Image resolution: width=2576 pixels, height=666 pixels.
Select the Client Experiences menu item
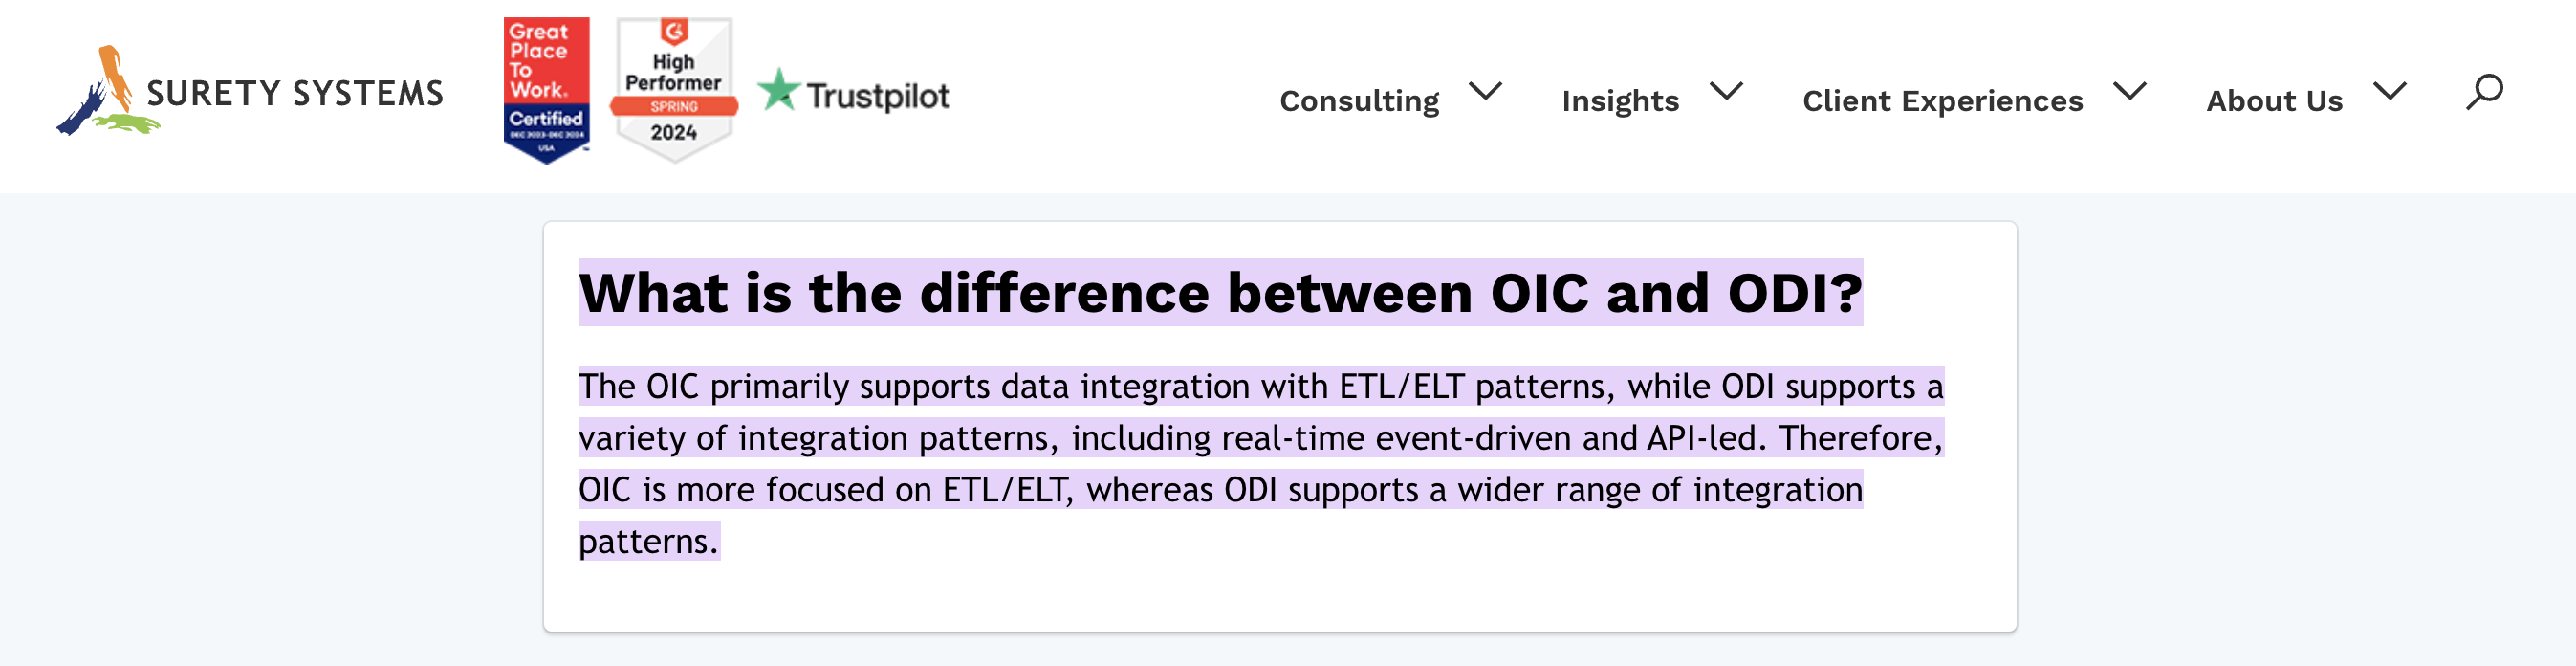coord(1942,100)
